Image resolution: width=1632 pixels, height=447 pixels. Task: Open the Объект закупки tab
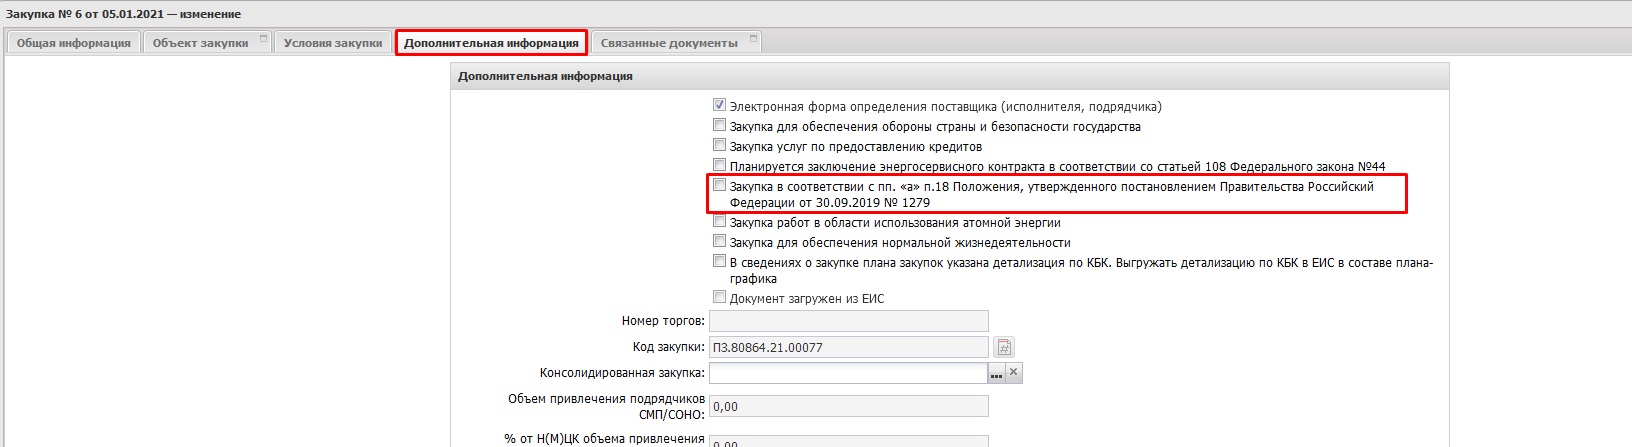[x=200, y=43]
